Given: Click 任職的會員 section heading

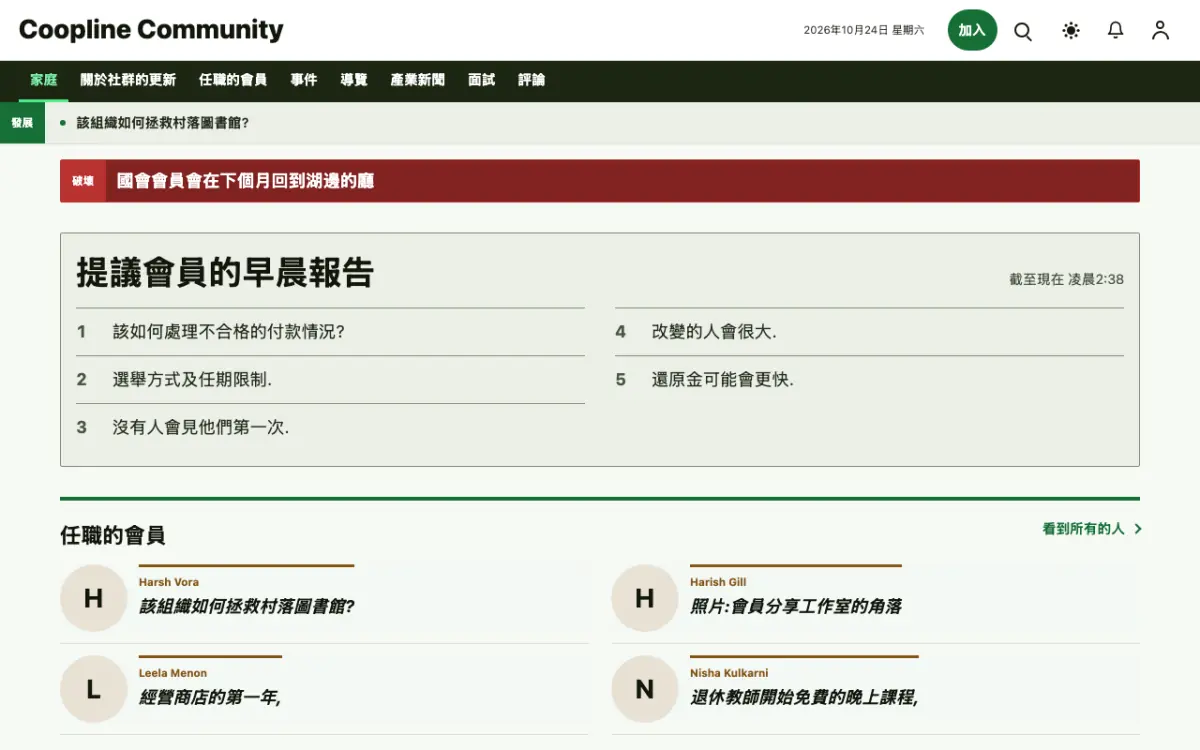Looking at the screenshot, I should 113,535.
